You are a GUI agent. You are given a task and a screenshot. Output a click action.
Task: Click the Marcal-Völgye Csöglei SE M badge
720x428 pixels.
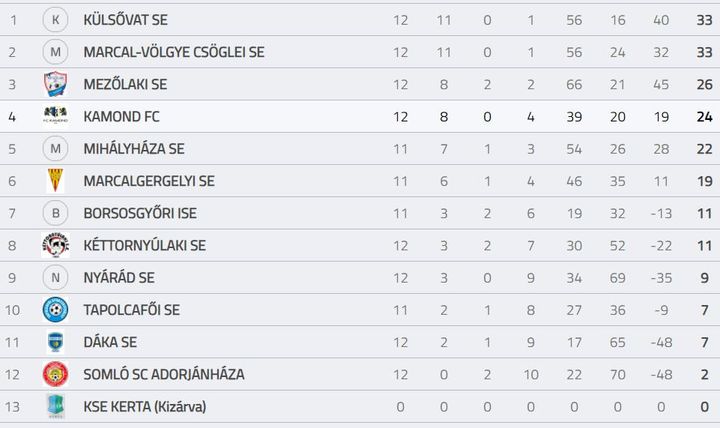pyautogui.click(x=55, y=52)
